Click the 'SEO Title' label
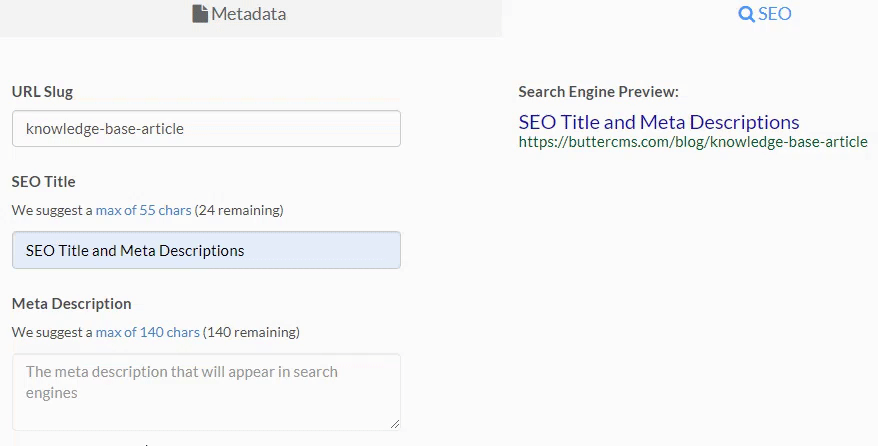Viewport: 878px width, 446px height. point(44,182)
